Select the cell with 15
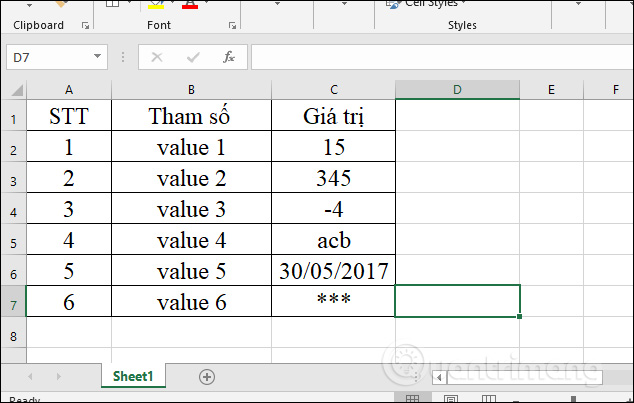This screenshot has height=403, width=634. 334,147
